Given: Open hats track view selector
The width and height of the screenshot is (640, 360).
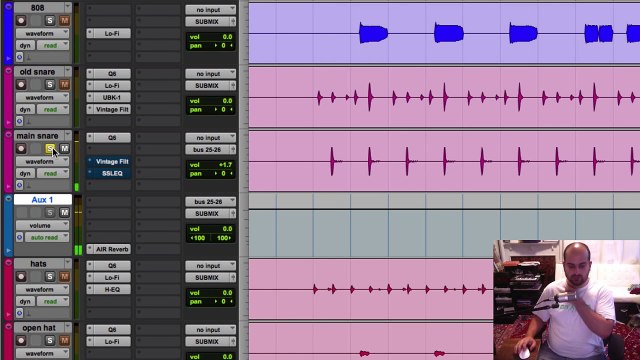Looking at the screenshot, I should pos(42,289).
